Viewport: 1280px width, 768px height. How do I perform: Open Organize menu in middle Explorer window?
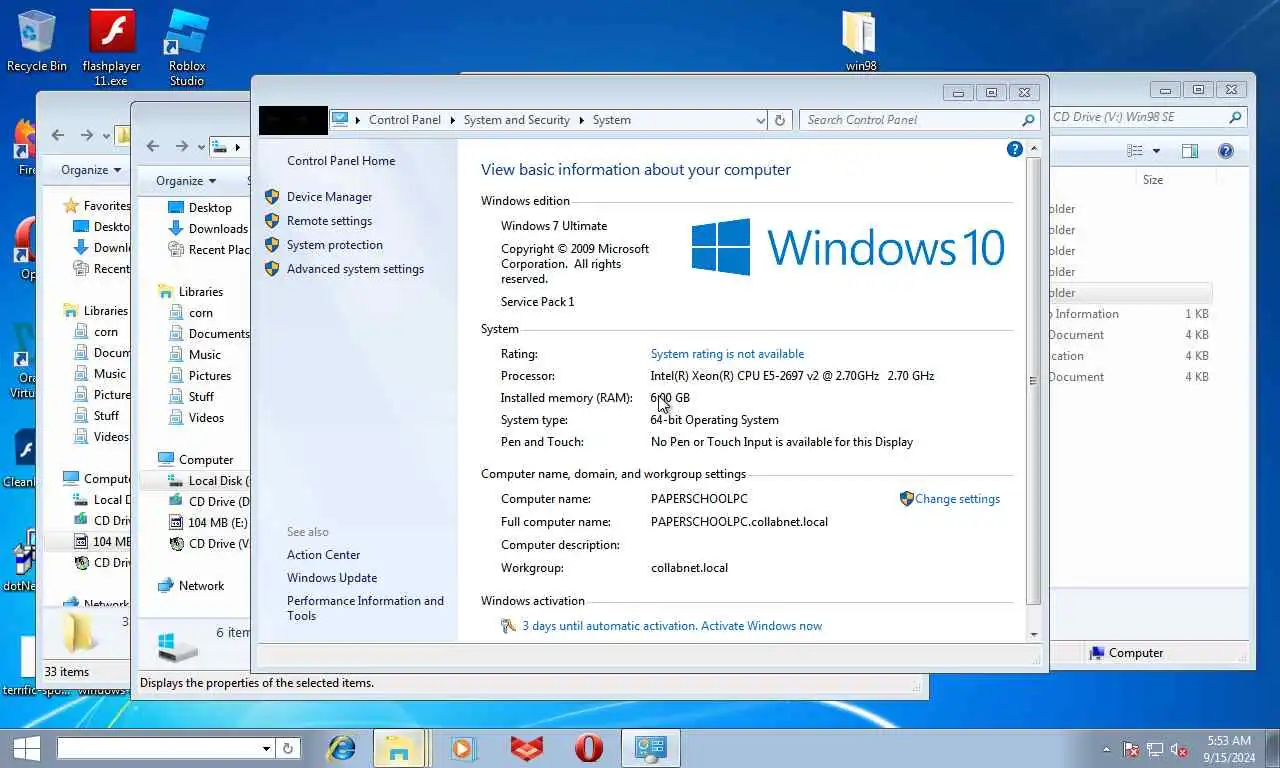click(x=186, y=181)
